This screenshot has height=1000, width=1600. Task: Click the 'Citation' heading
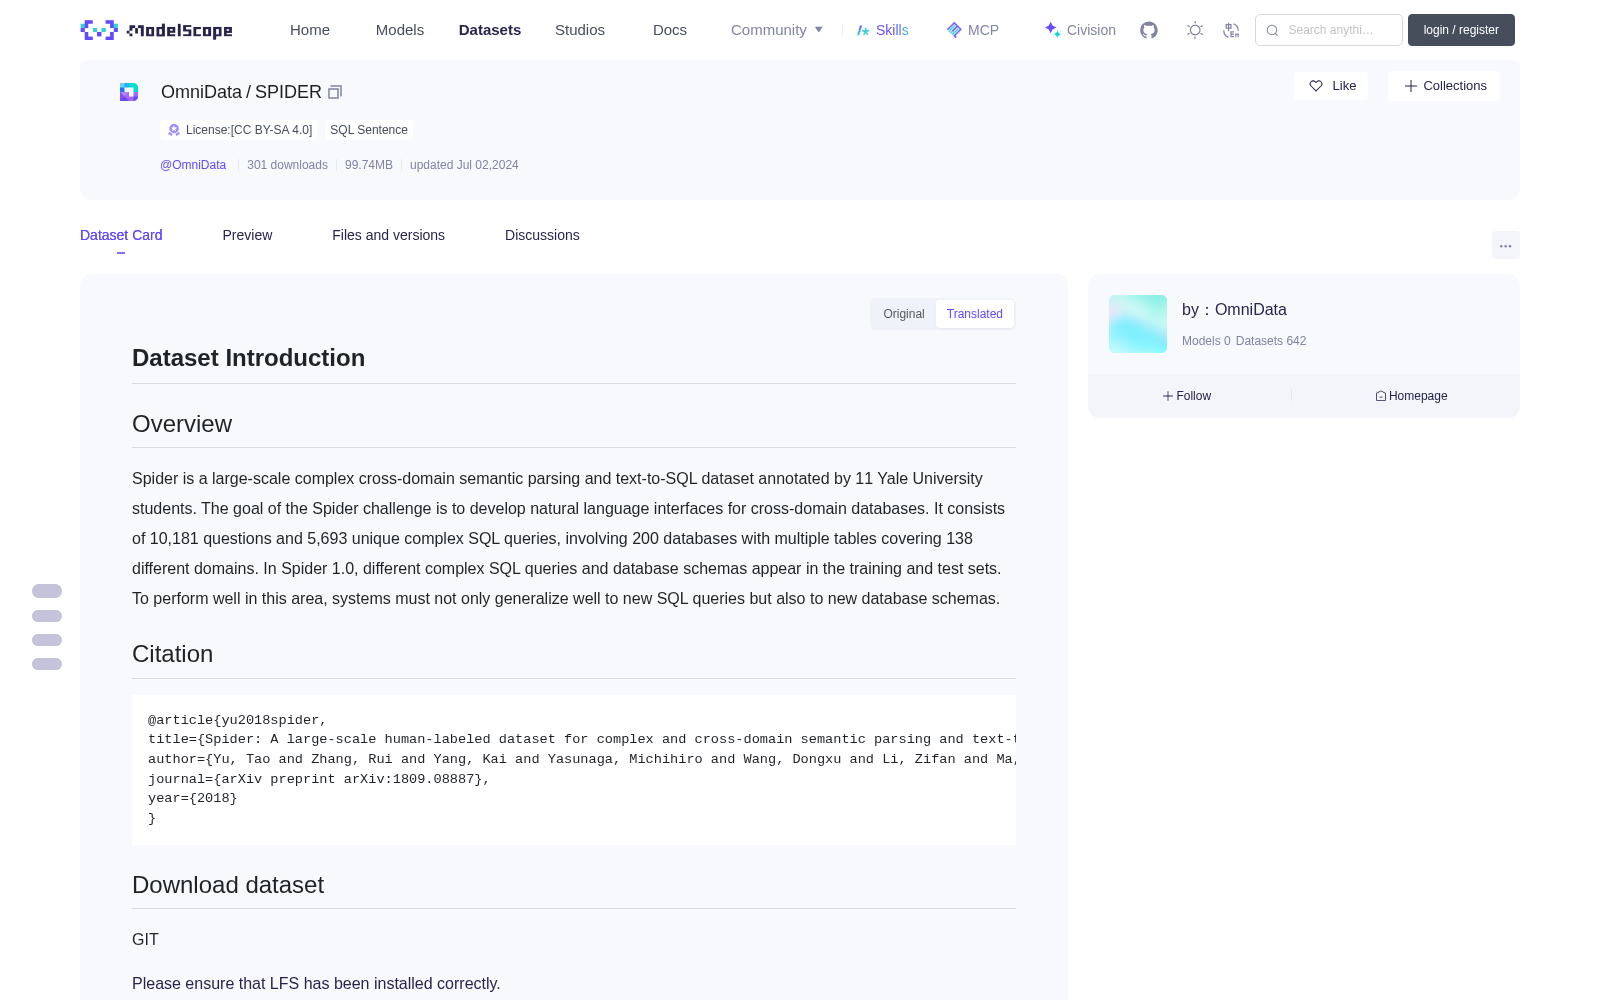tap(172, 654)
